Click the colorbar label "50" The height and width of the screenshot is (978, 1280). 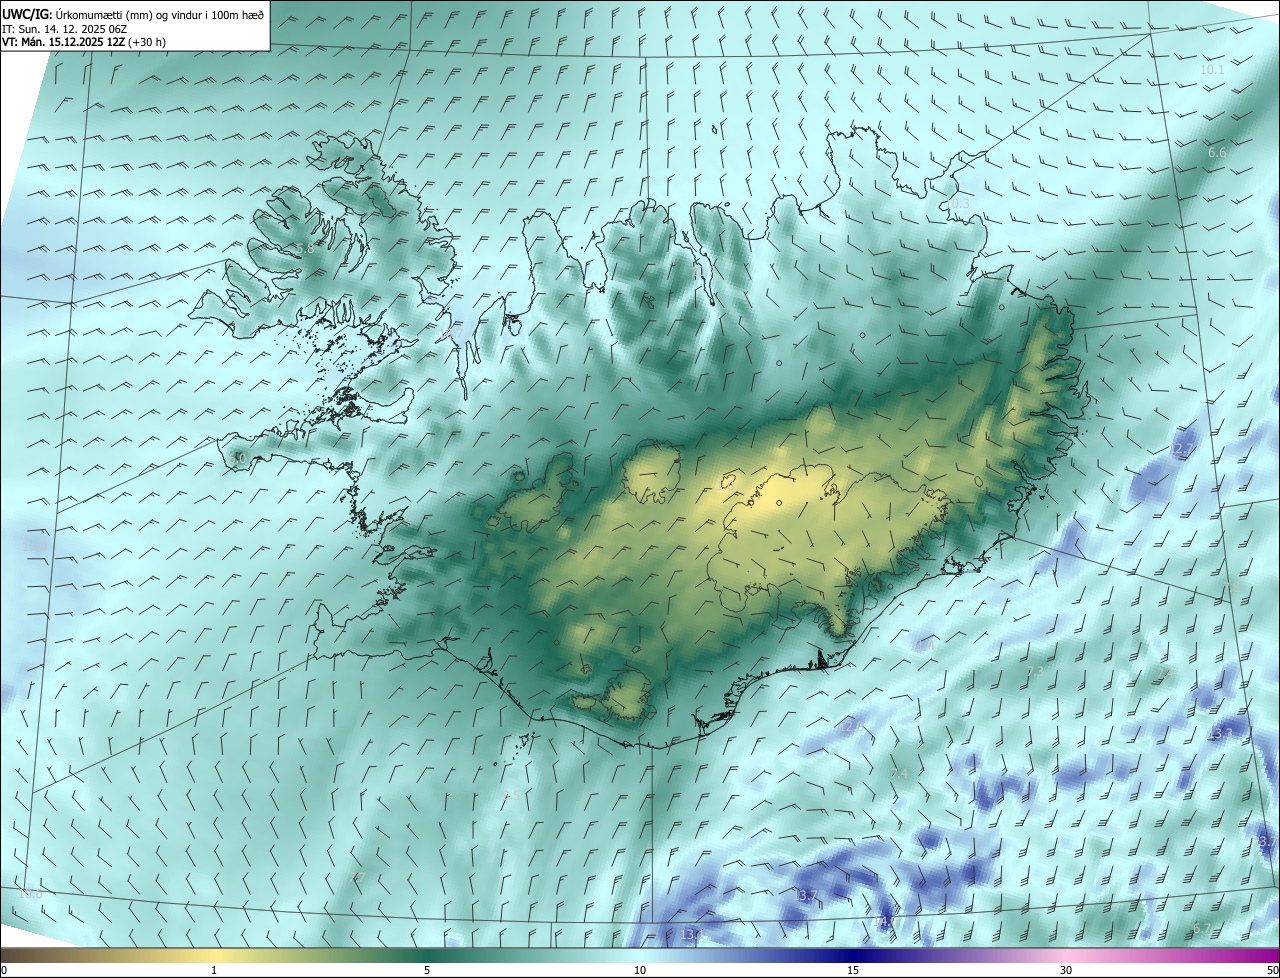[1272, 970]
